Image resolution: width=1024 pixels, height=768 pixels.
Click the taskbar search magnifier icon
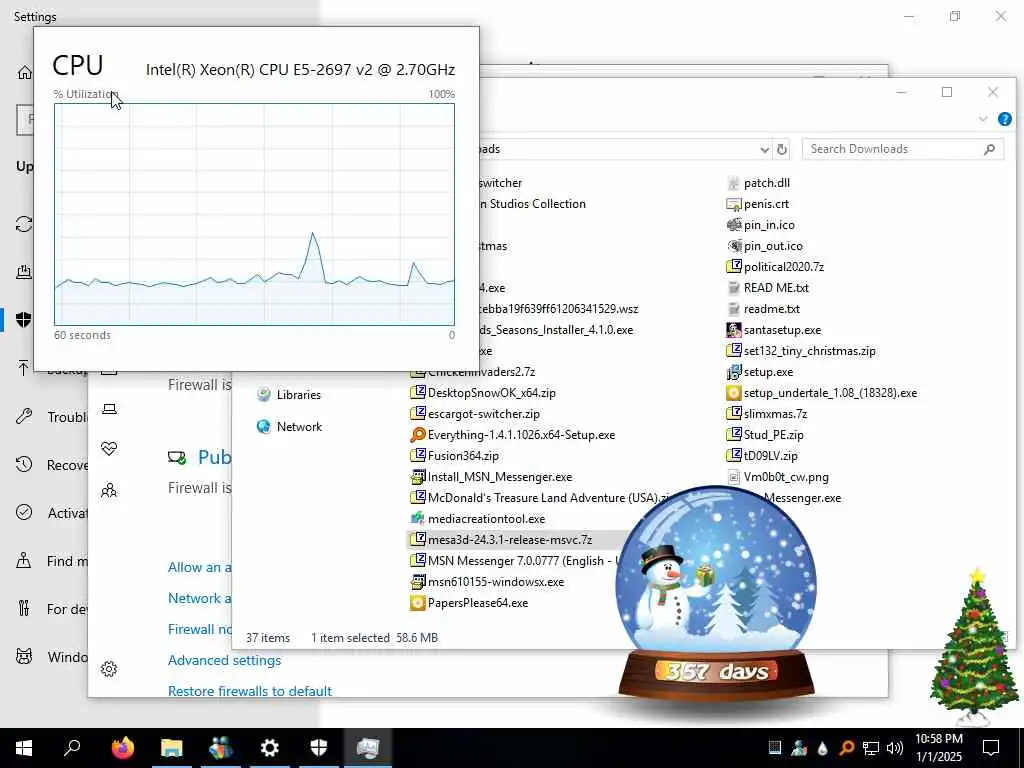pyautogui.click(x=72, y=747)
